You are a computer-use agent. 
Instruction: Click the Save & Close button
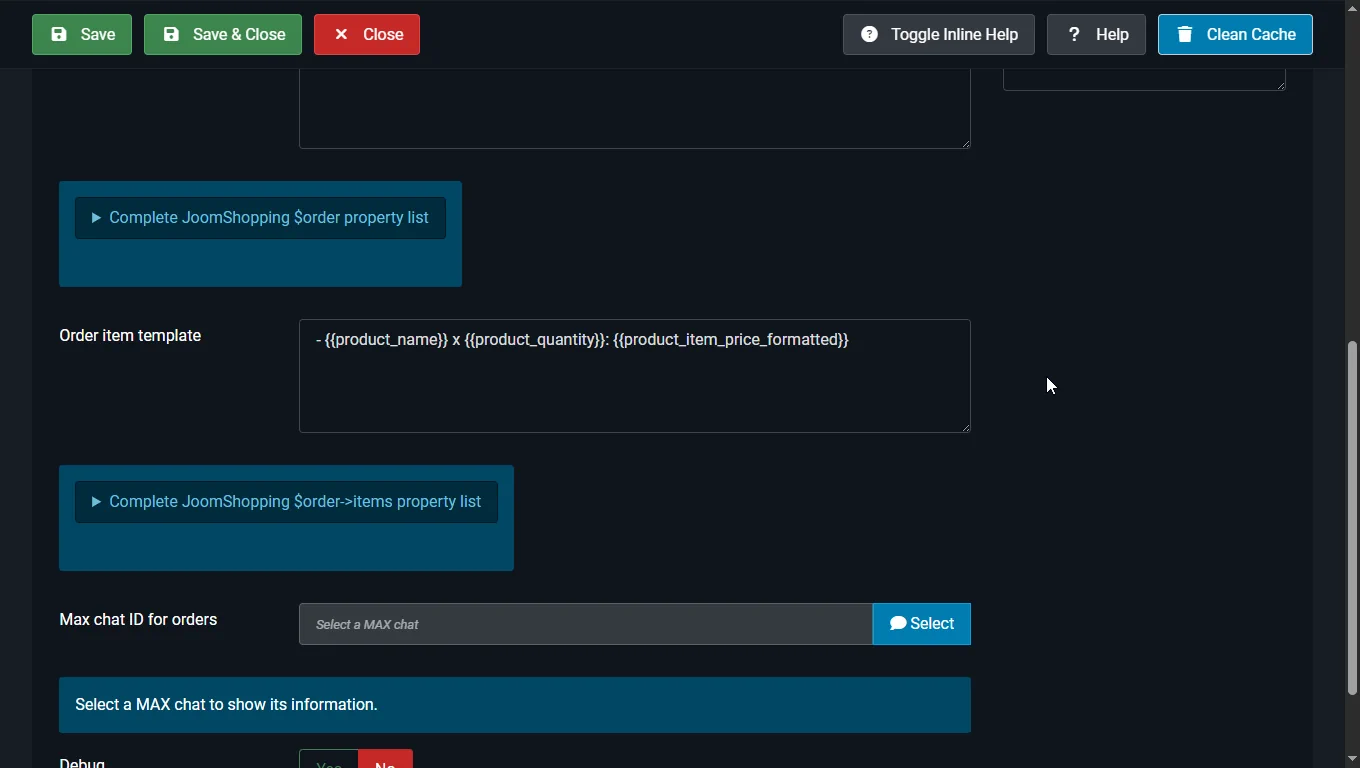[x=223, y=34]
